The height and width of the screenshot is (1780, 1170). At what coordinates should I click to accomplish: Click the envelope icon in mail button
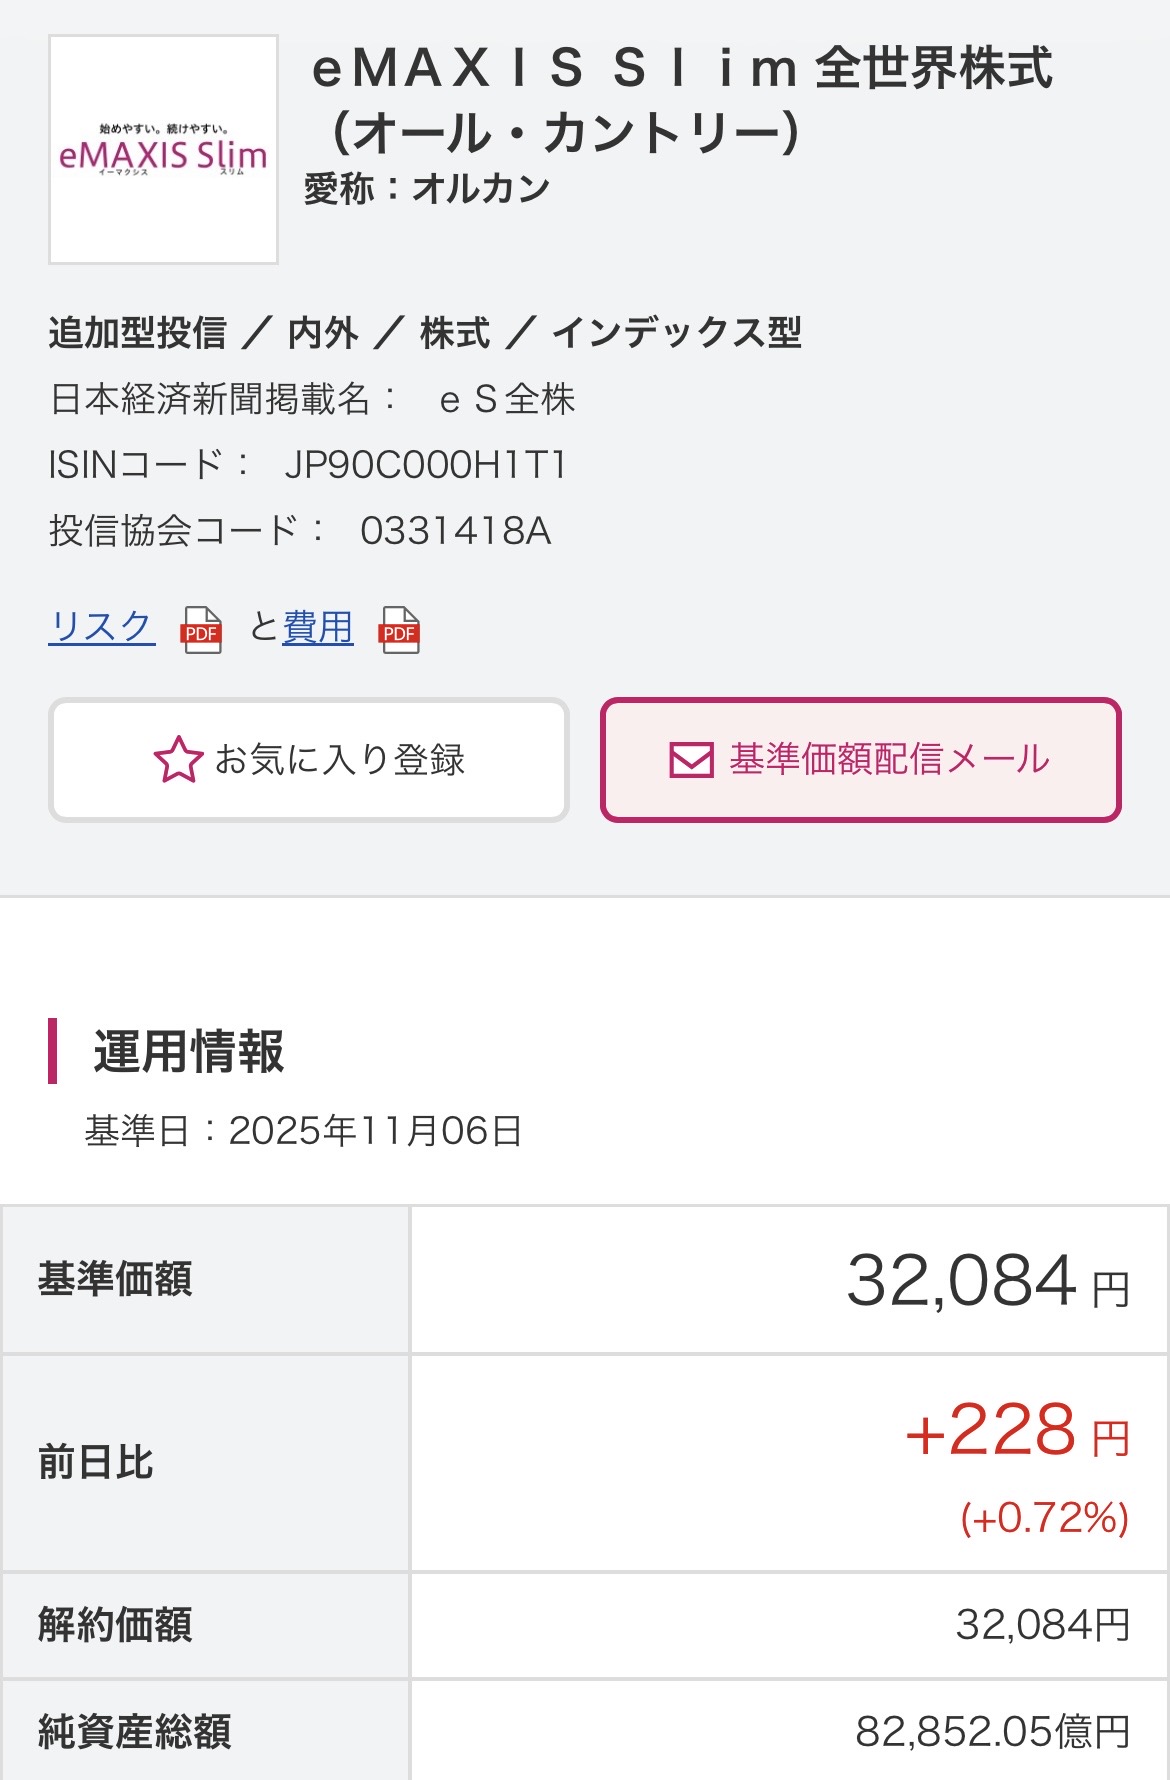coord(691,760)
